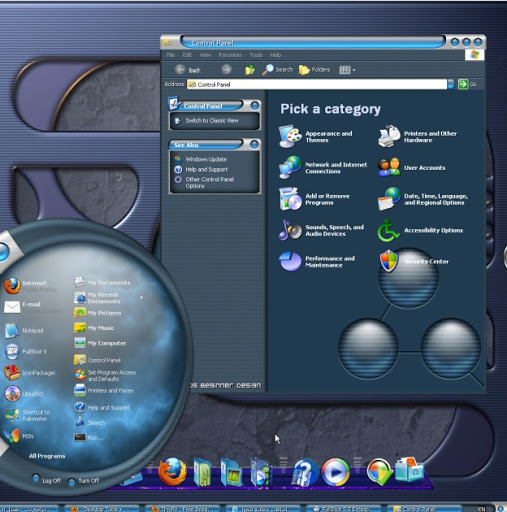Toggle the Folders pane button
This screenshot has width=507, height=512.
[314, 69]
